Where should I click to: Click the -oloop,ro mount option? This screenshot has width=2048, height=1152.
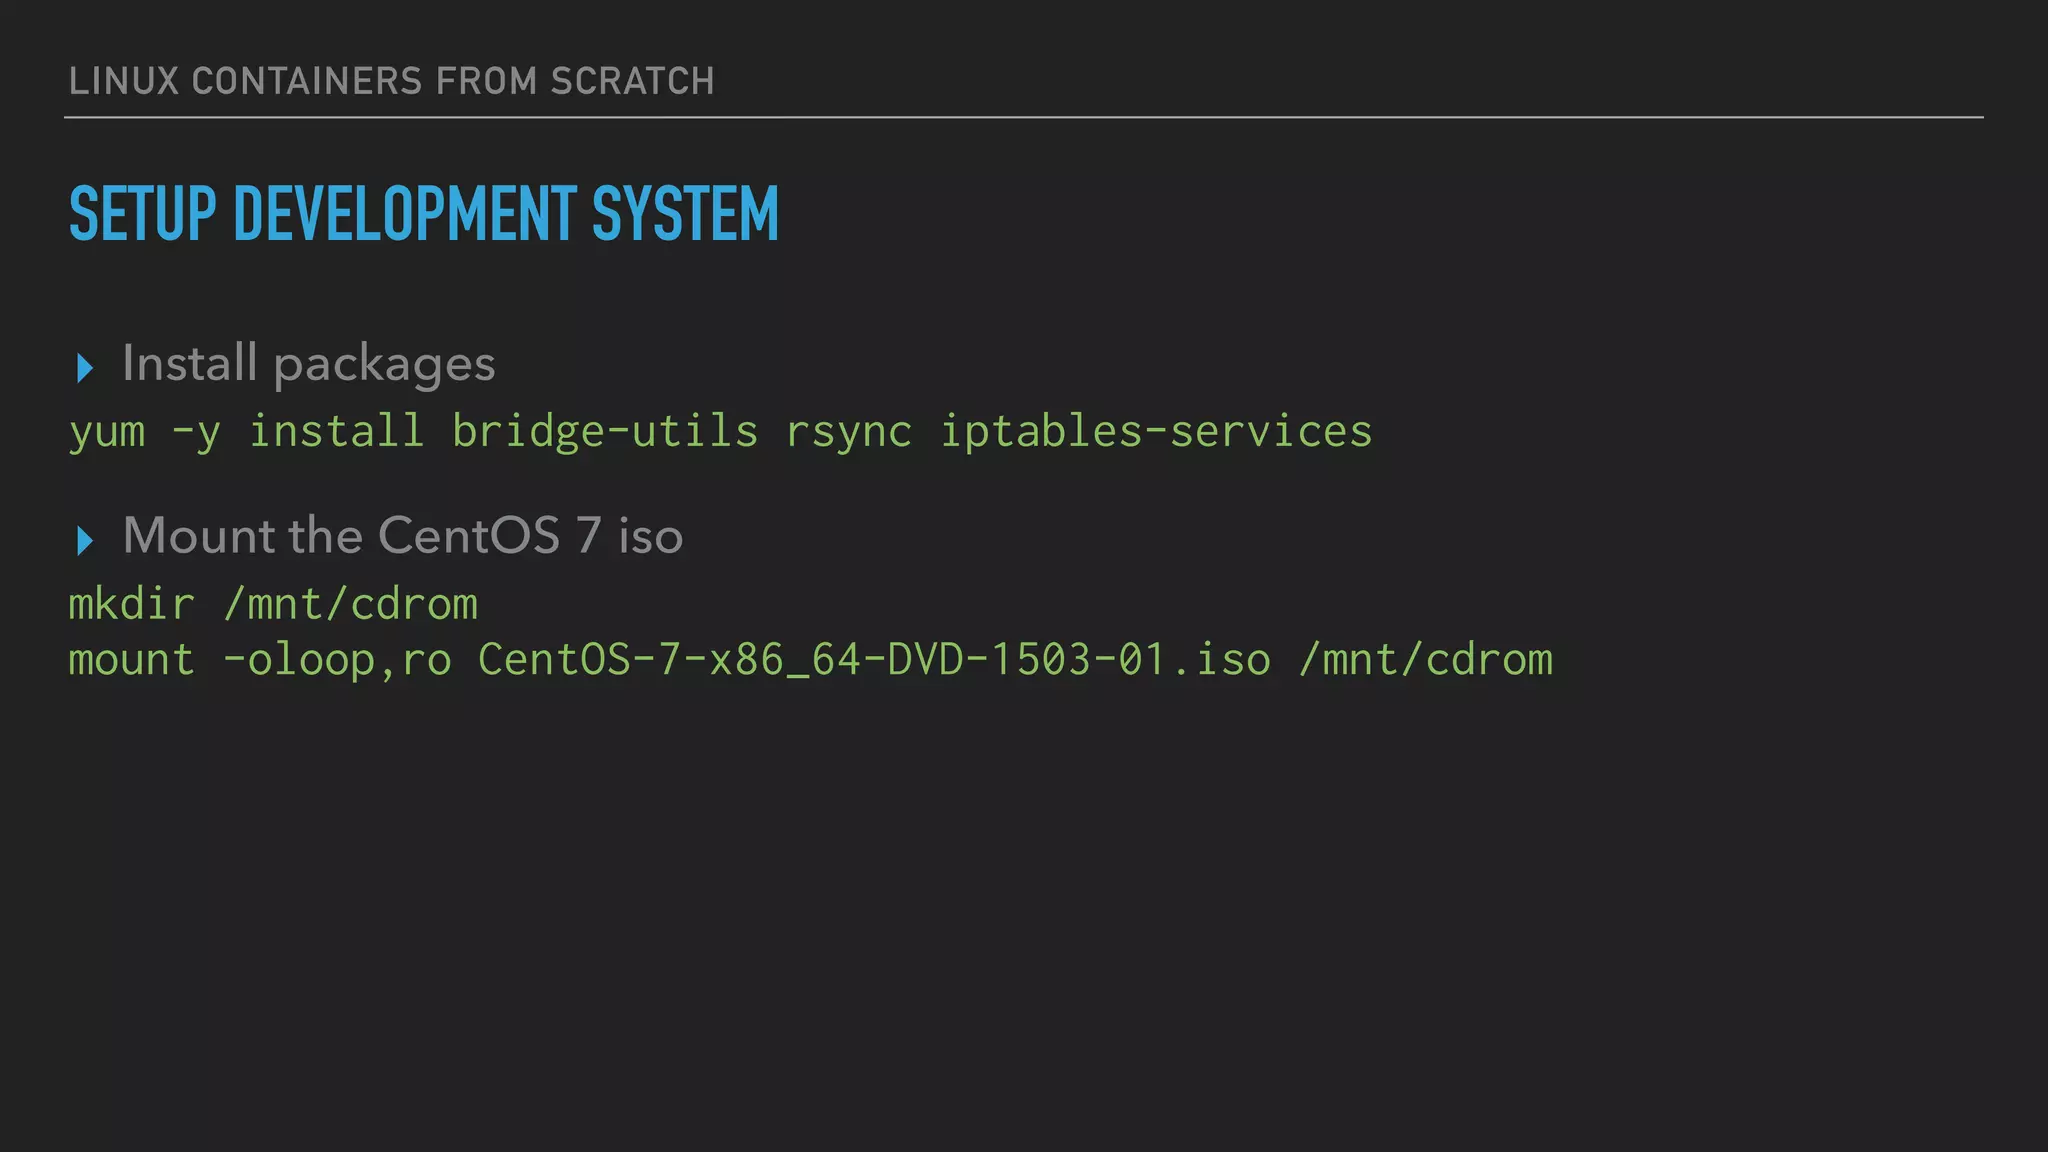(336, 660)
